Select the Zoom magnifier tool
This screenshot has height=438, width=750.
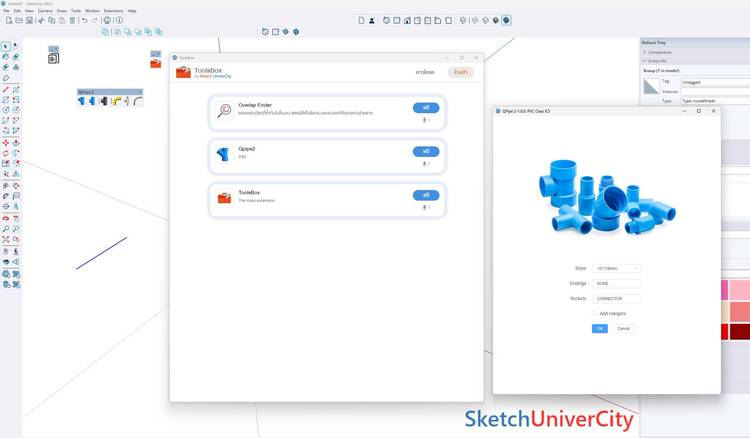(x=6, y=229)
